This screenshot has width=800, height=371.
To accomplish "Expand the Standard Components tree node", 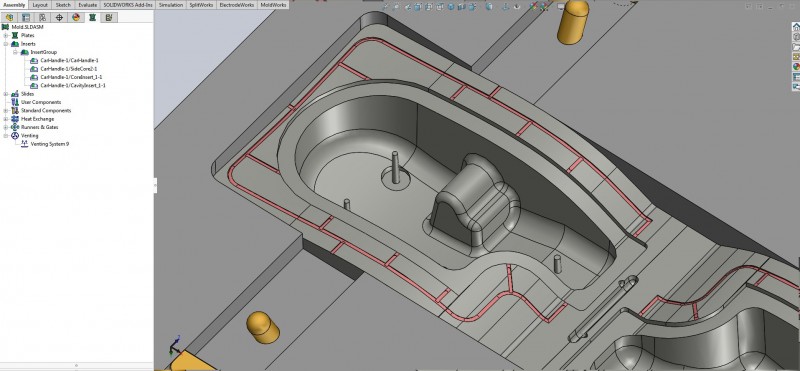I will [6, 111].
